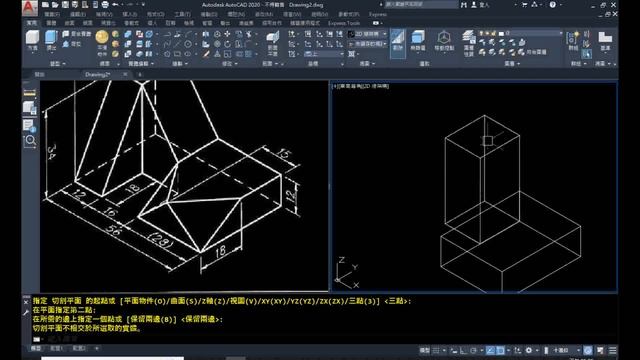Expand the Draw panel title
Screen dimensions: 640x360
tap(180, 64)
